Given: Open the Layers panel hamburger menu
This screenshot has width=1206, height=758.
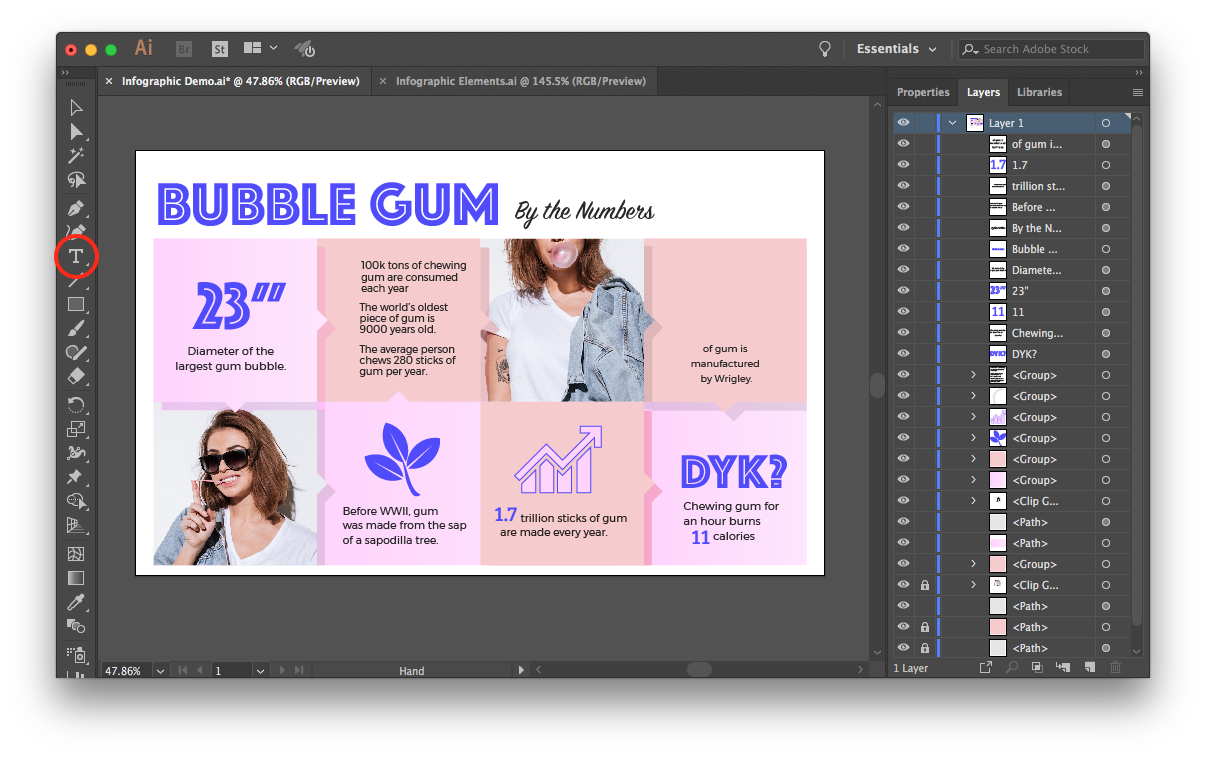Looking at the screenshot, I should click(x=1137, y=92).
